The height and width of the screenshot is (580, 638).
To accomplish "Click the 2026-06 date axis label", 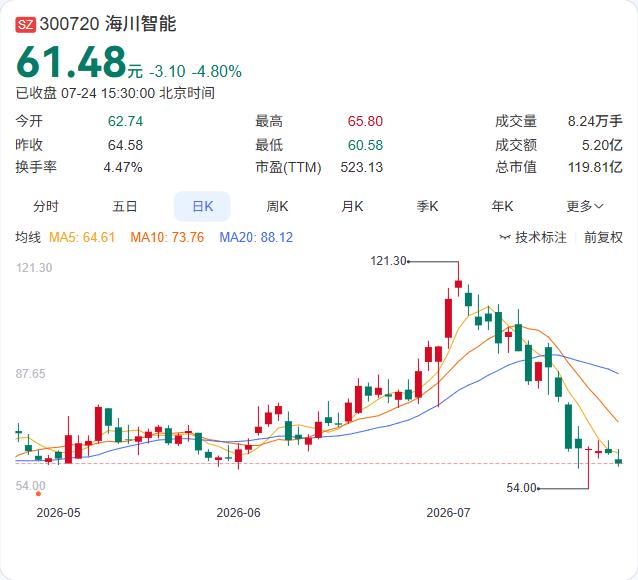I will 238,512.
